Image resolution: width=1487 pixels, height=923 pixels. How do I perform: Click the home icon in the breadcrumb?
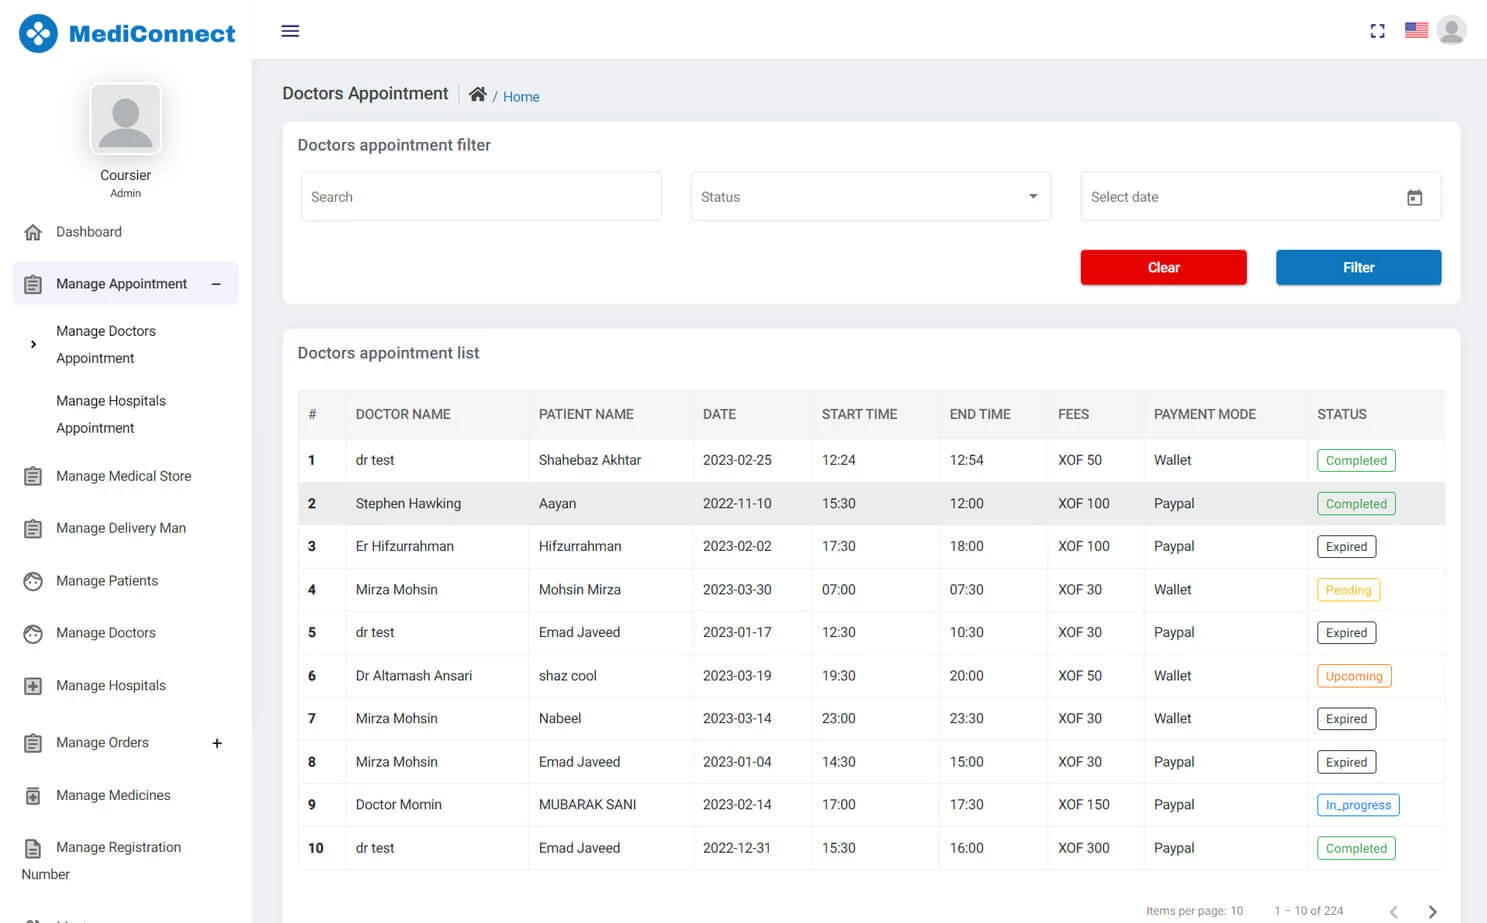coord(478,94)
